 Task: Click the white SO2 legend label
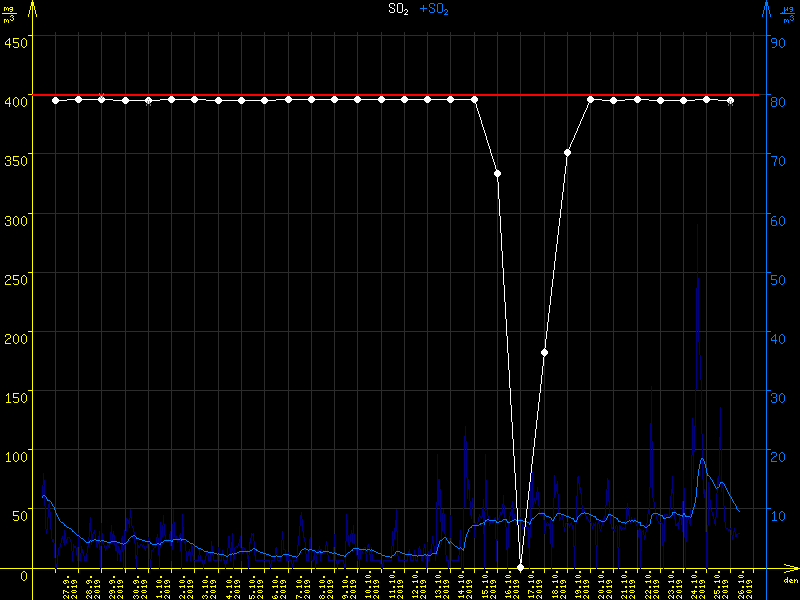(398, 9)
